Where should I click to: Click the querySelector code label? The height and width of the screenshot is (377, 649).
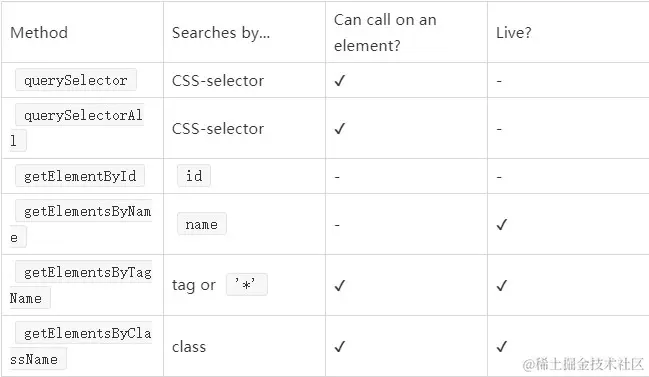76,80
